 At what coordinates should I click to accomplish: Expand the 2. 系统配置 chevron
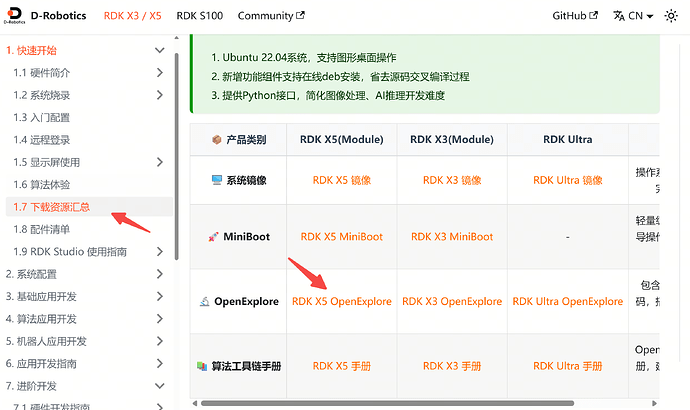[160, 274]
